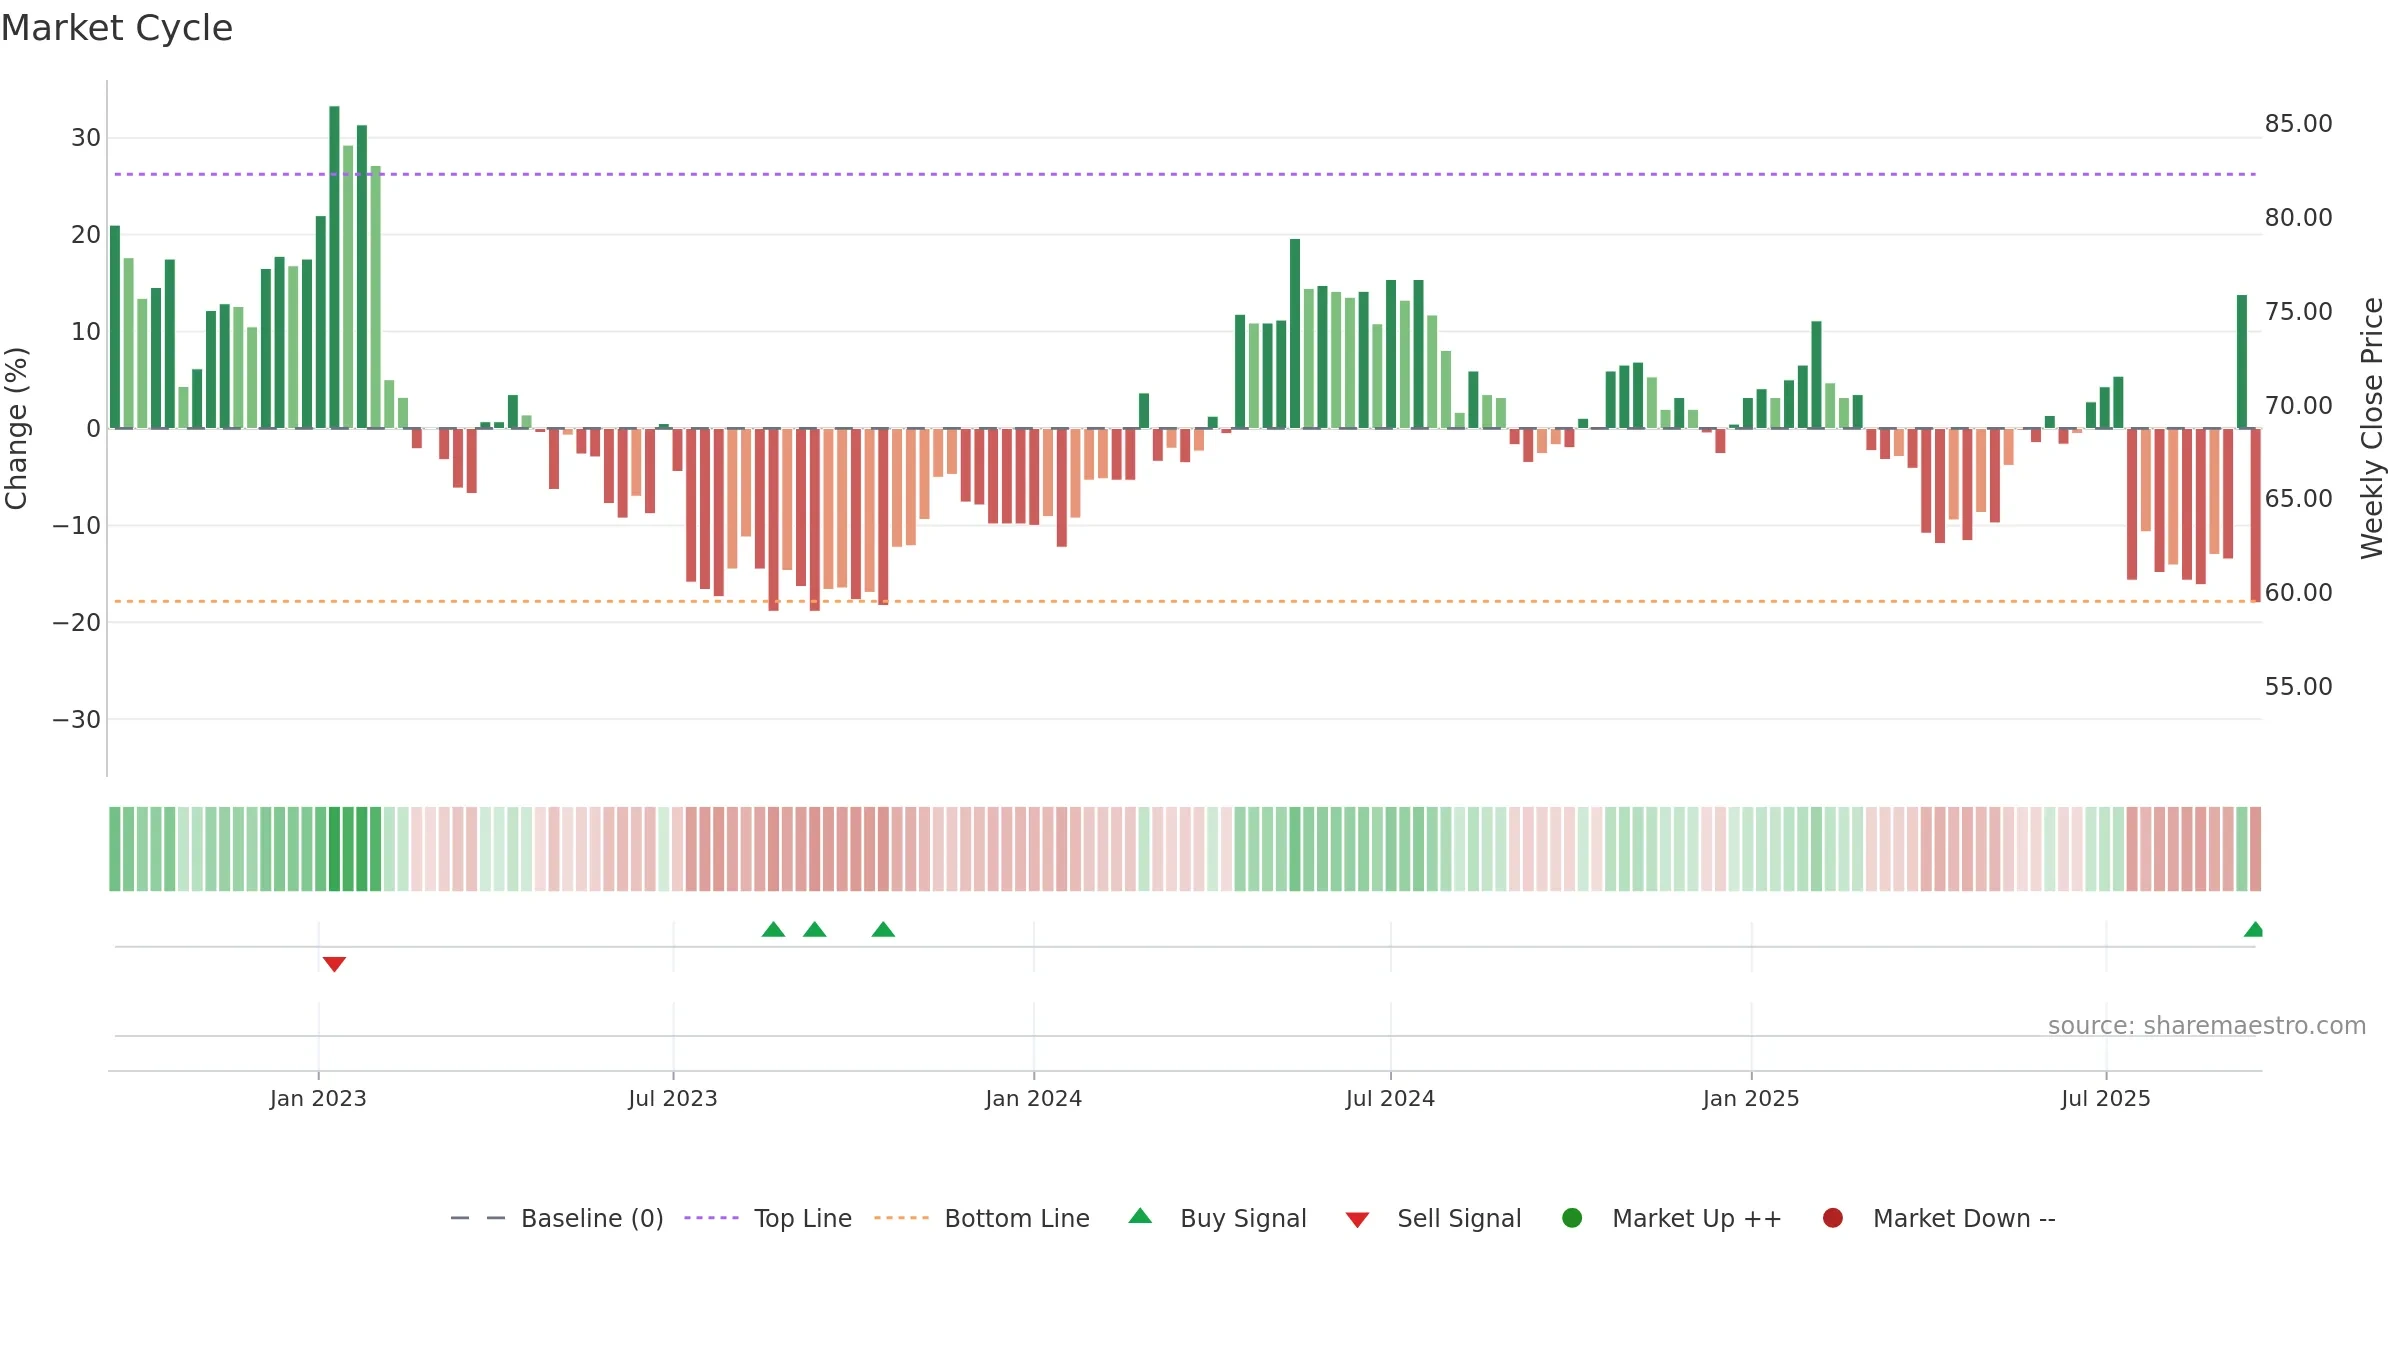Click the 85.00 price tick label
Image resolution: width=2400 pixels, height=1350 pixels.
tap(2298, 124)
